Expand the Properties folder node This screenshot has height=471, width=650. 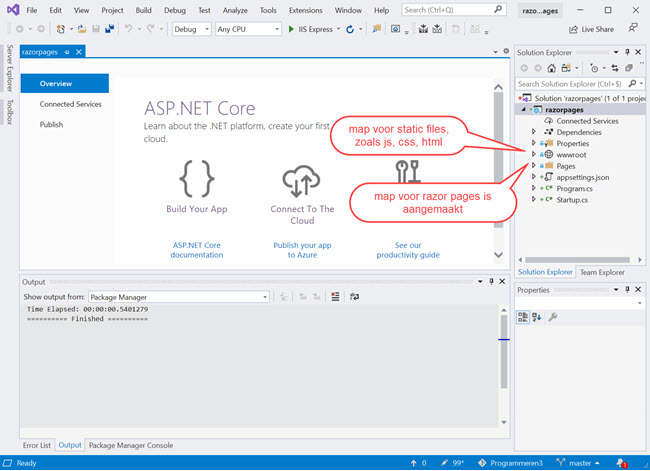(534, 143)
